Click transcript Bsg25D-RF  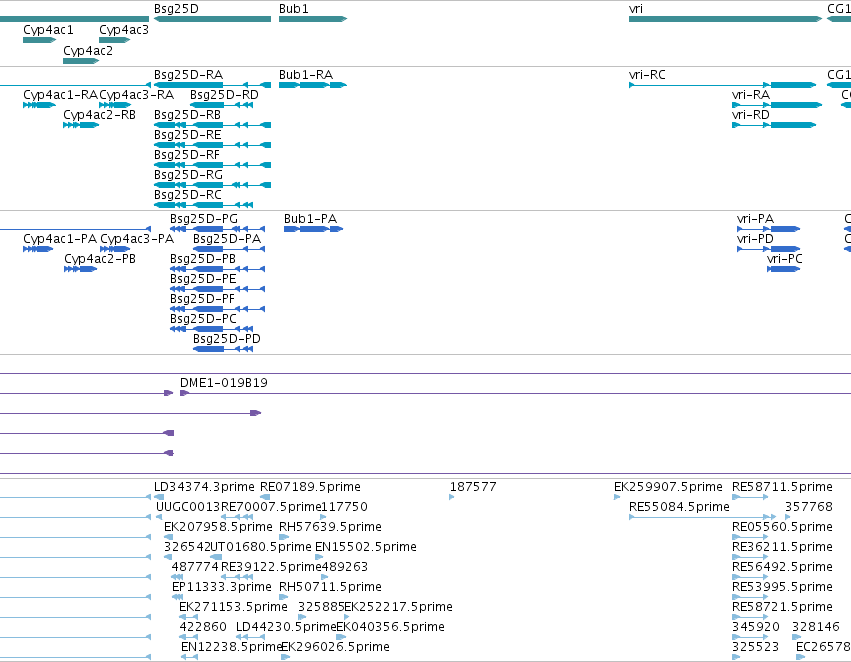pos(212,165)
